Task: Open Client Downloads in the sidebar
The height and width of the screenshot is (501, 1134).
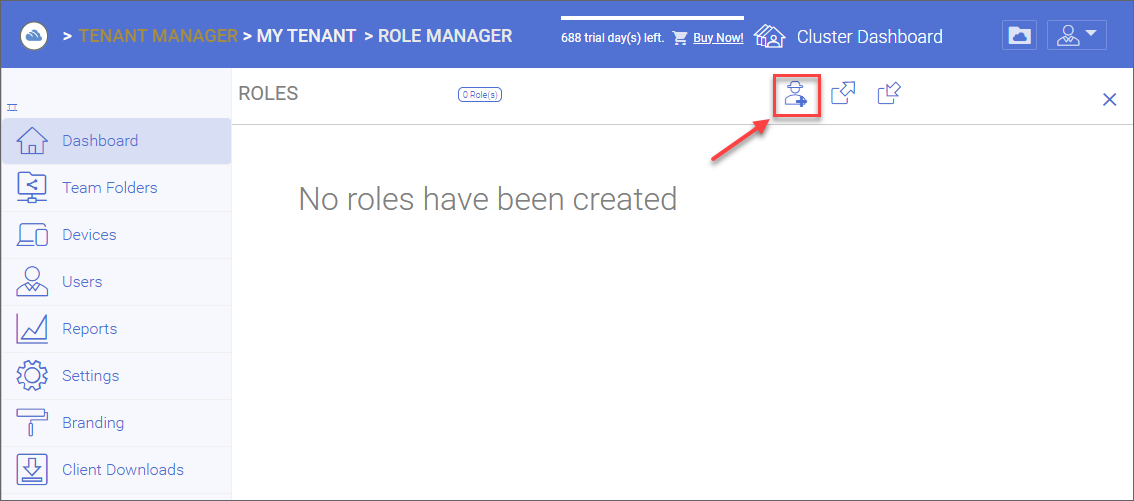Action: click(116, 470)
